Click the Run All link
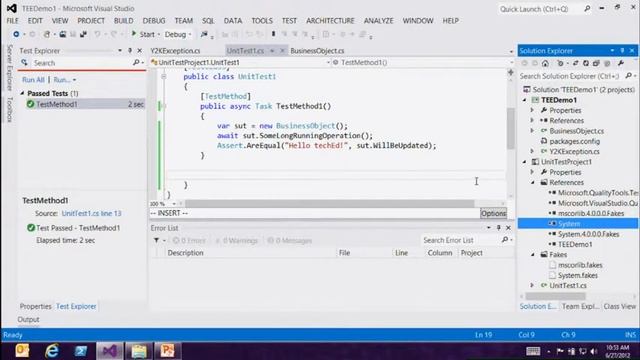640x360 pixels. [33, 80]
